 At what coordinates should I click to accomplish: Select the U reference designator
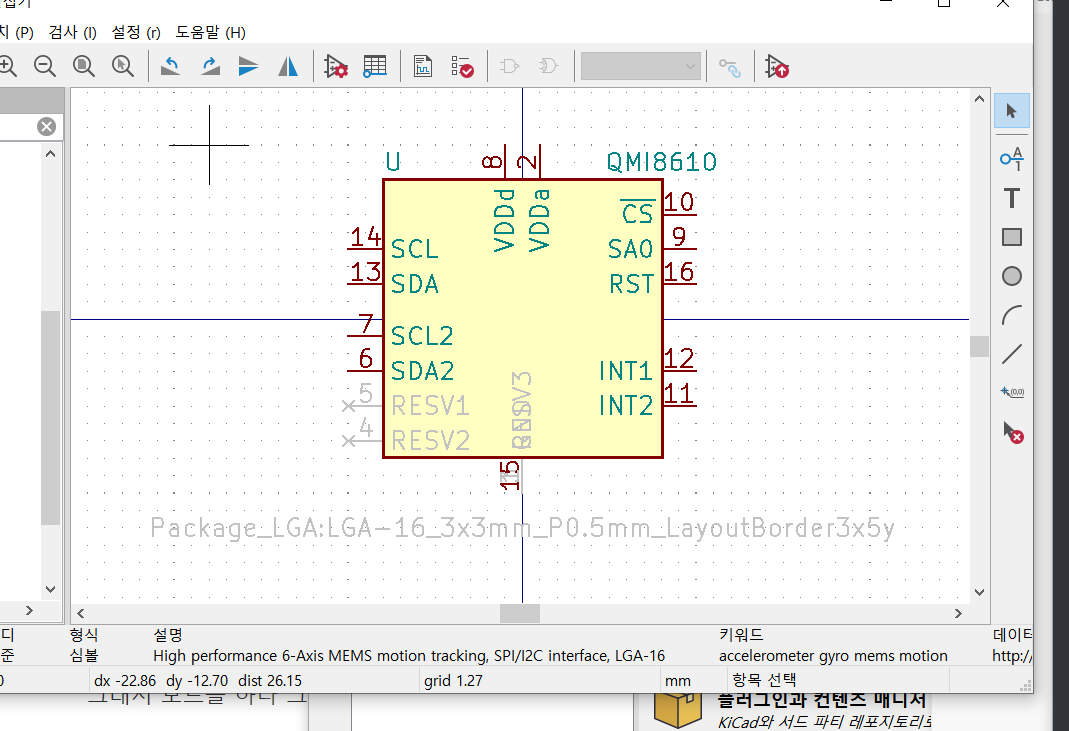(393, 162)
